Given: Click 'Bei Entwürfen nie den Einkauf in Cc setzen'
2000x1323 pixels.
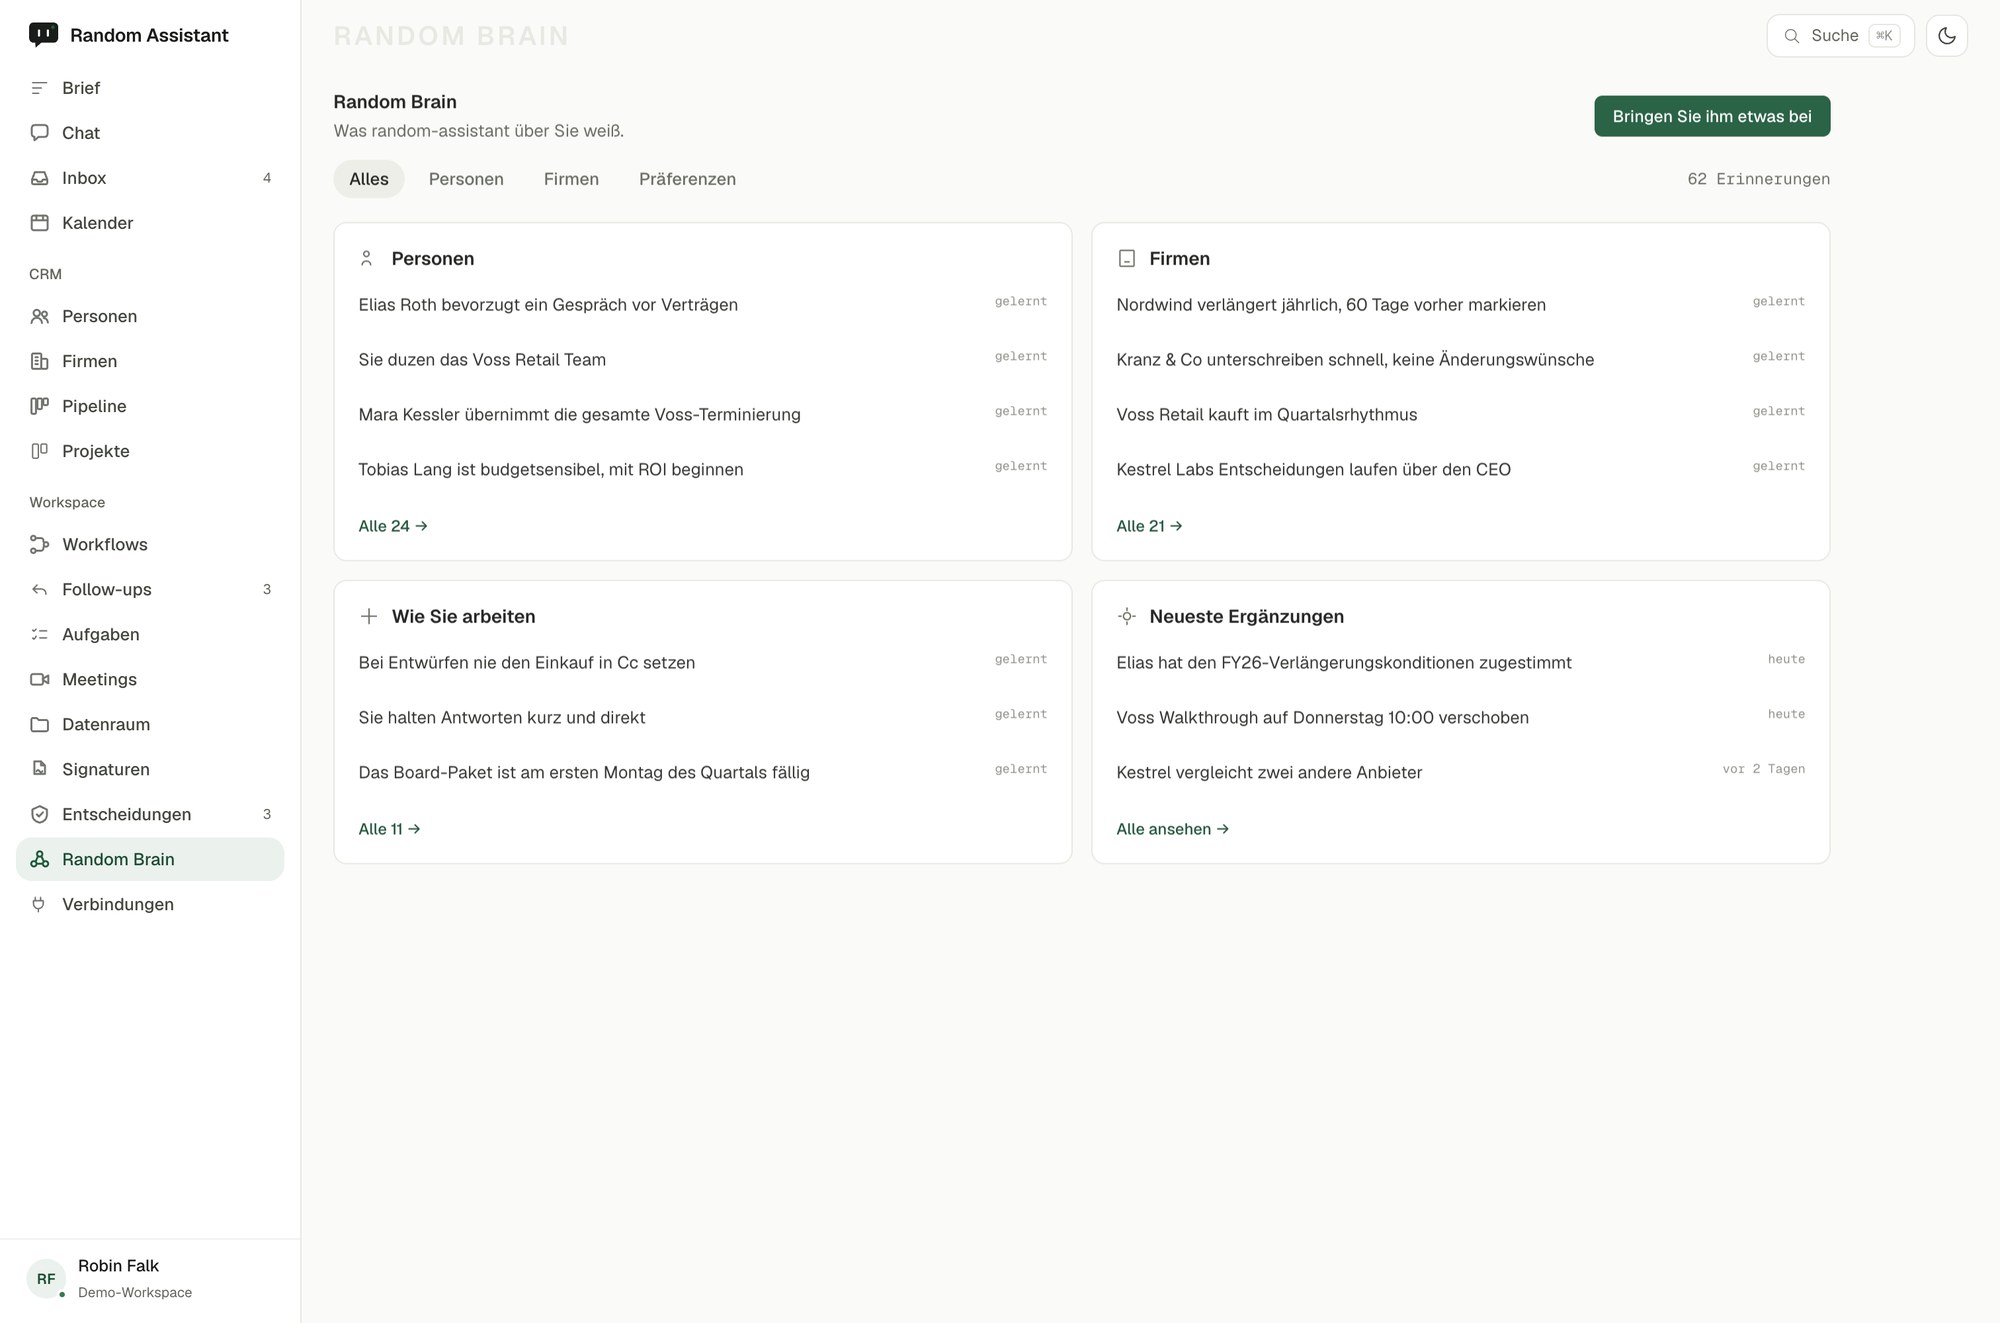Looking at the screenshot, I should [526, 663].
